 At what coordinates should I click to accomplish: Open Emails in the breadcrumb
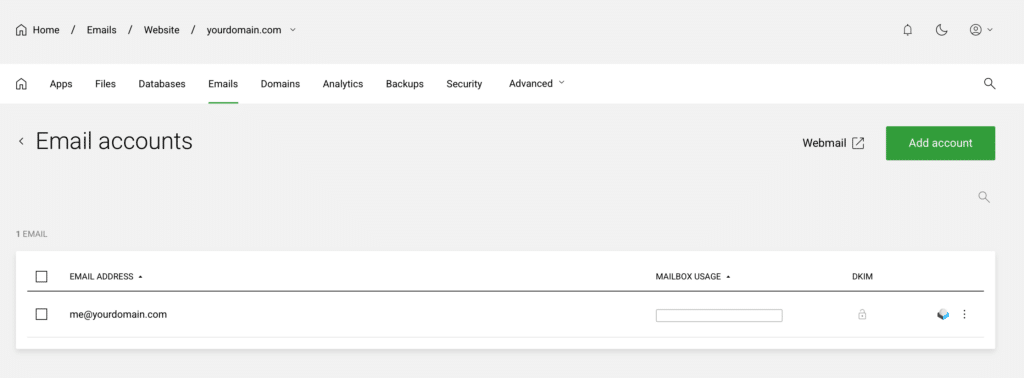[x=101, y=30]
